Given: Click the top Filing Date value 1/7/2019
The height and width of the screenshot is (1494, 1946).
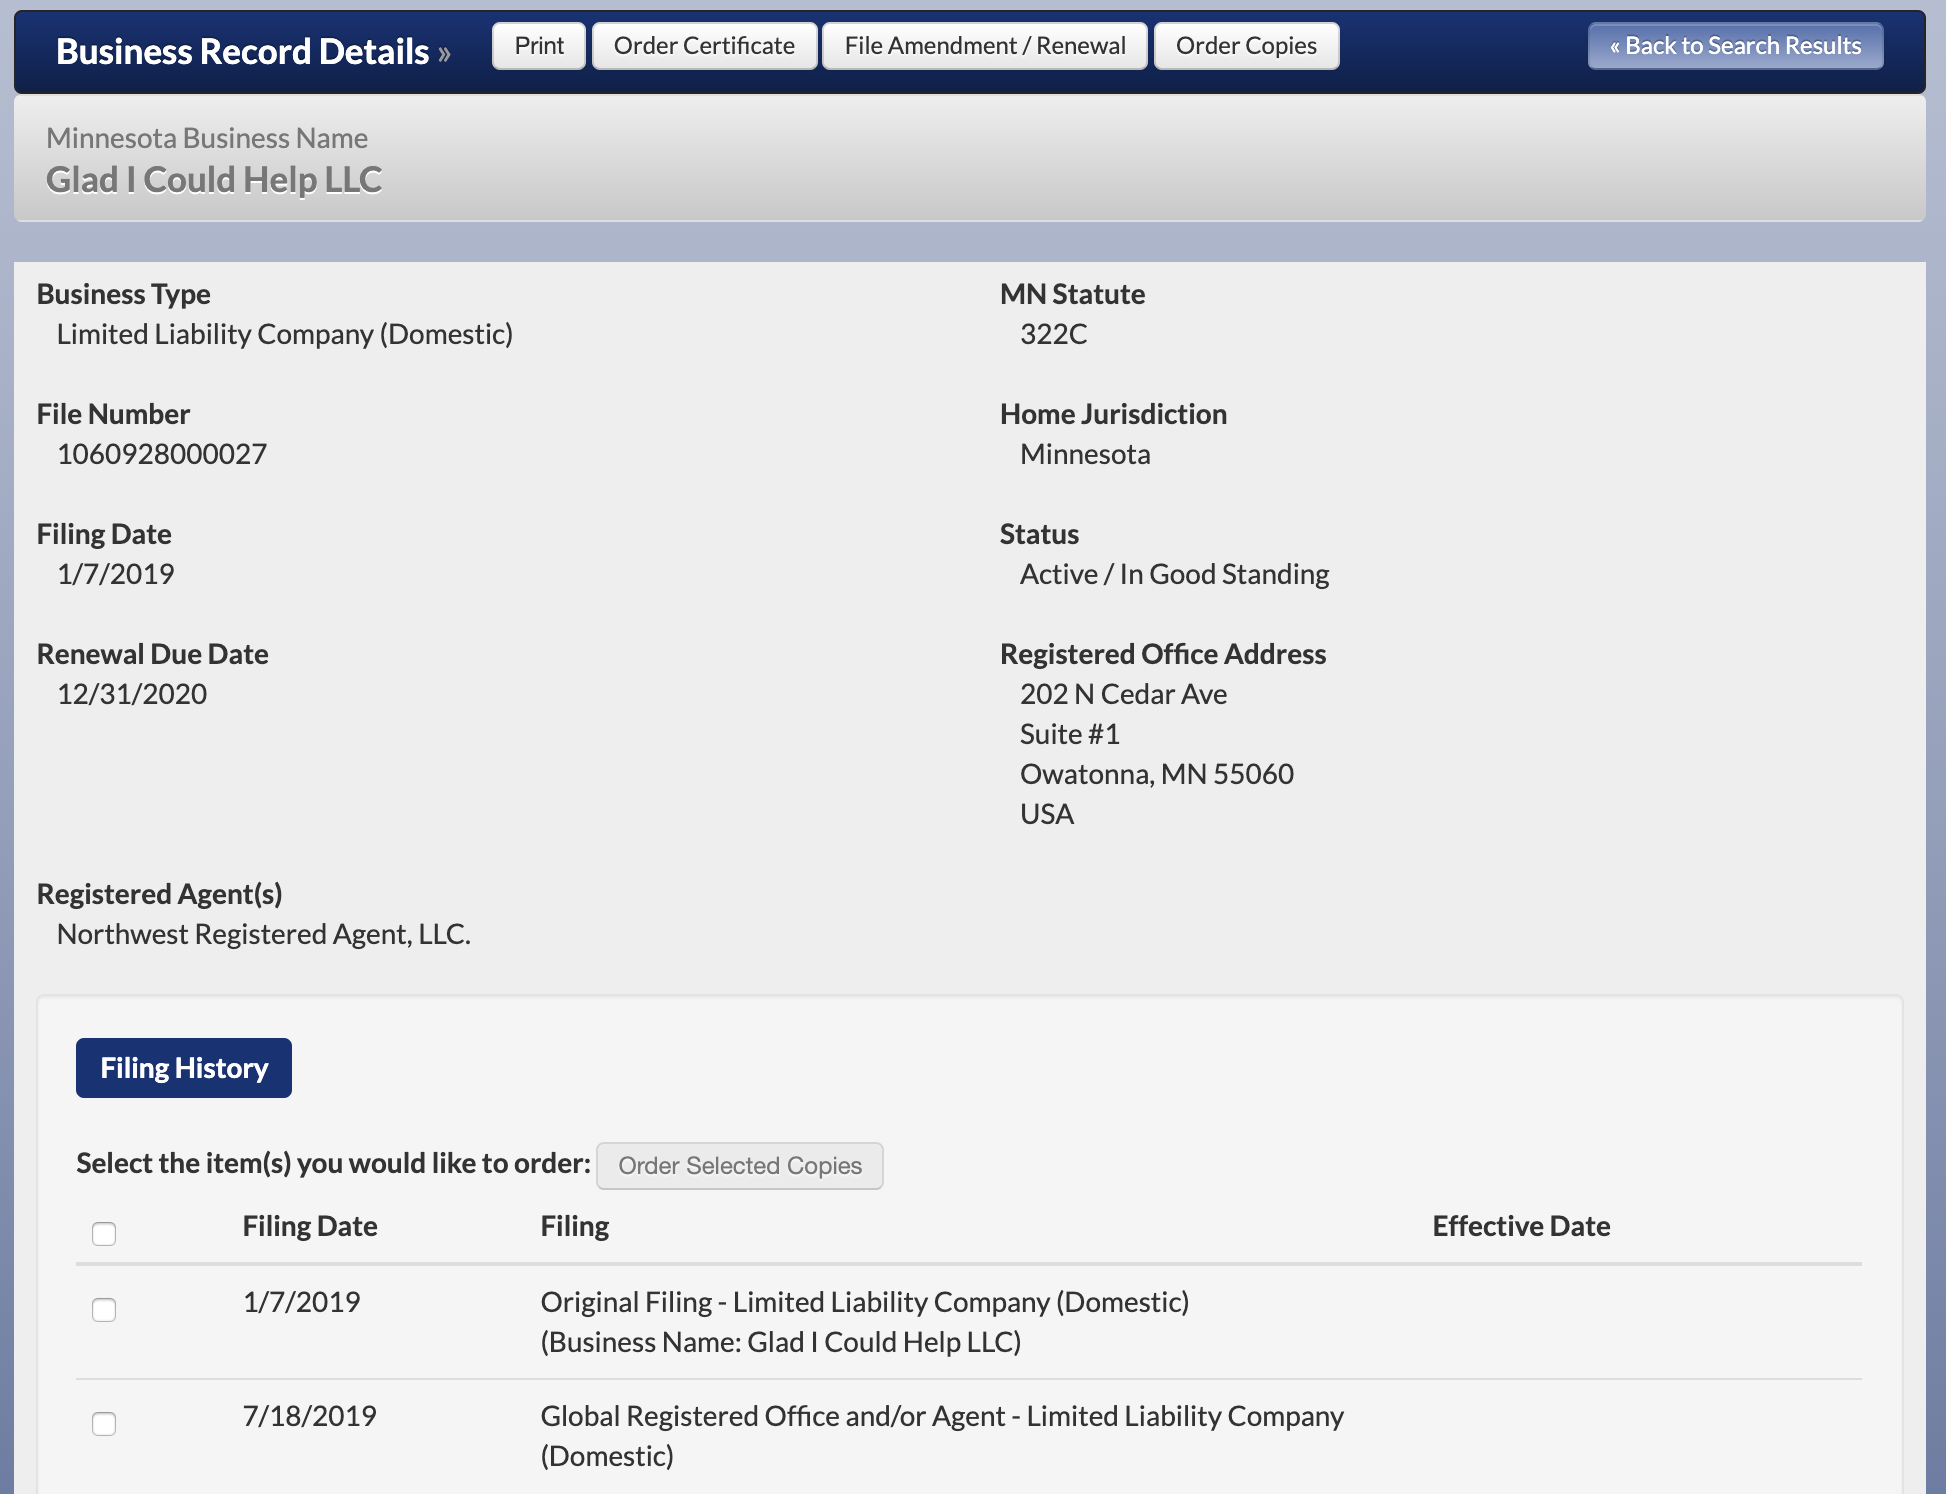Looking at the screenshot, I should coord(116,574).
